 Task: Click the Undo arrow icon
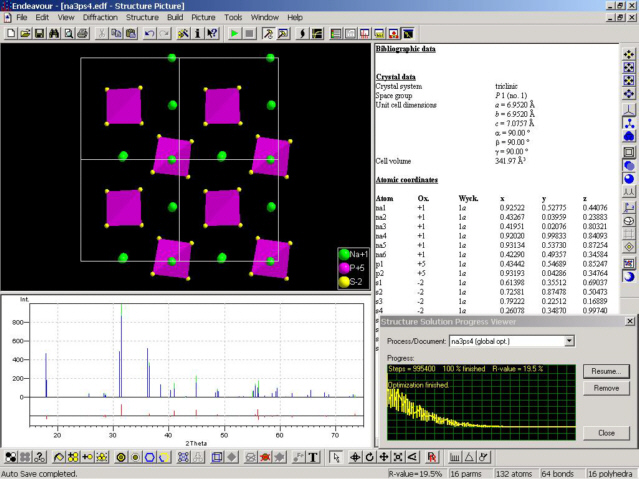(149, 33)
